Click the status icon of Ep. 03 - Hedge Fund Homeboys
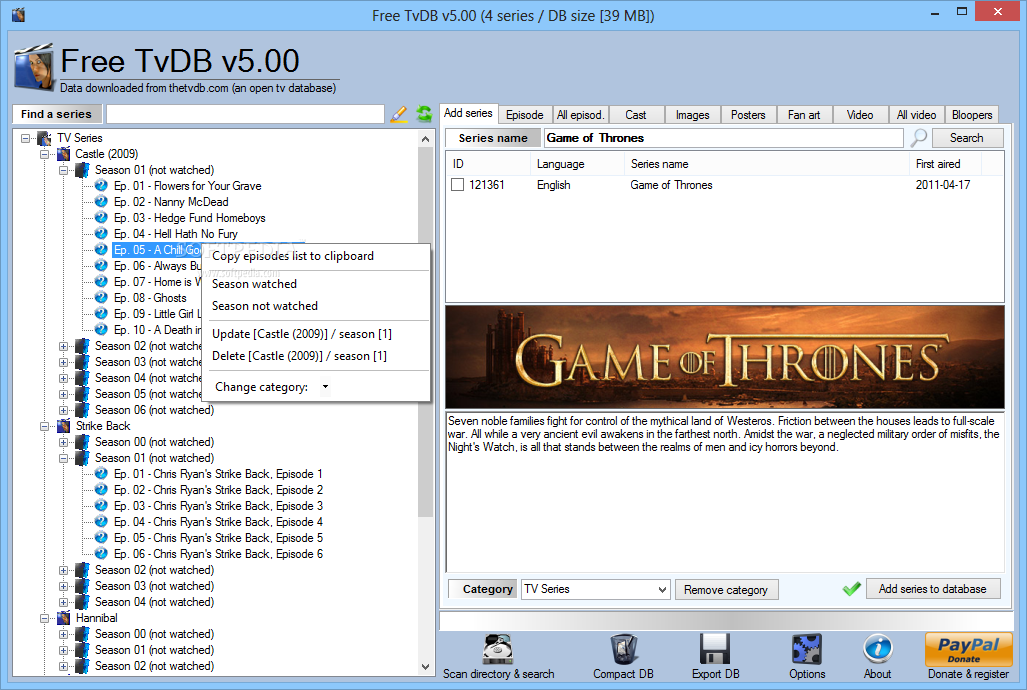Viewport: 1027px width, 690px height. coord(101,218)
